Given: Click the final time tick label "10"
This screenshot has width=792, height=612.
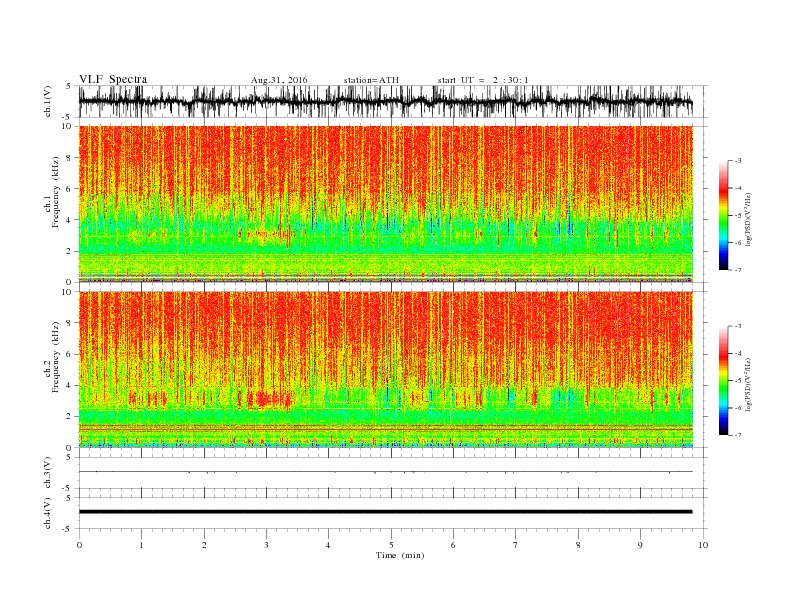Looking at the screenshot, I should 703,545.
